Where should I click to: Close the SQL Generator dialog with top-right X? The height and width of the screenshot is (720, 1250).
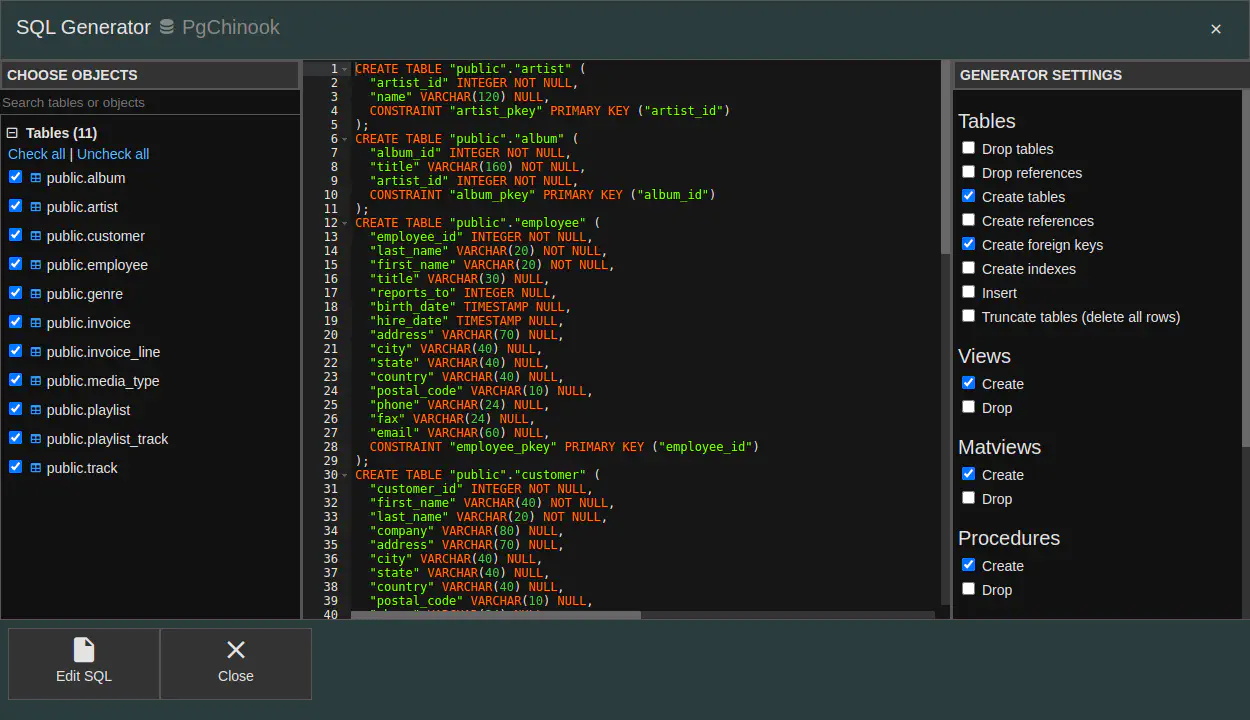1216,29
